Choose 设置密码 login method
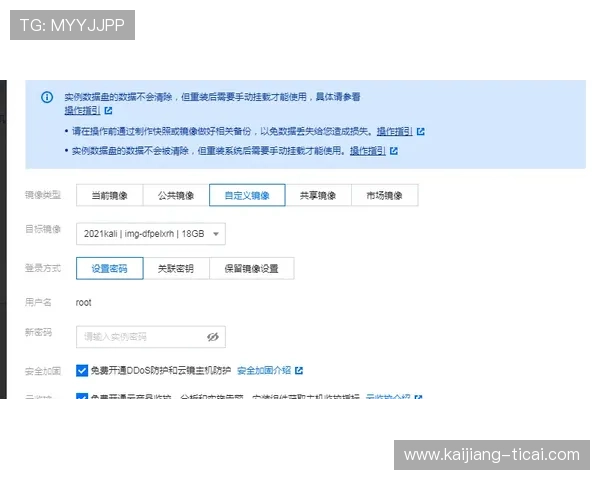600x480 pixels. click(109, 269)
